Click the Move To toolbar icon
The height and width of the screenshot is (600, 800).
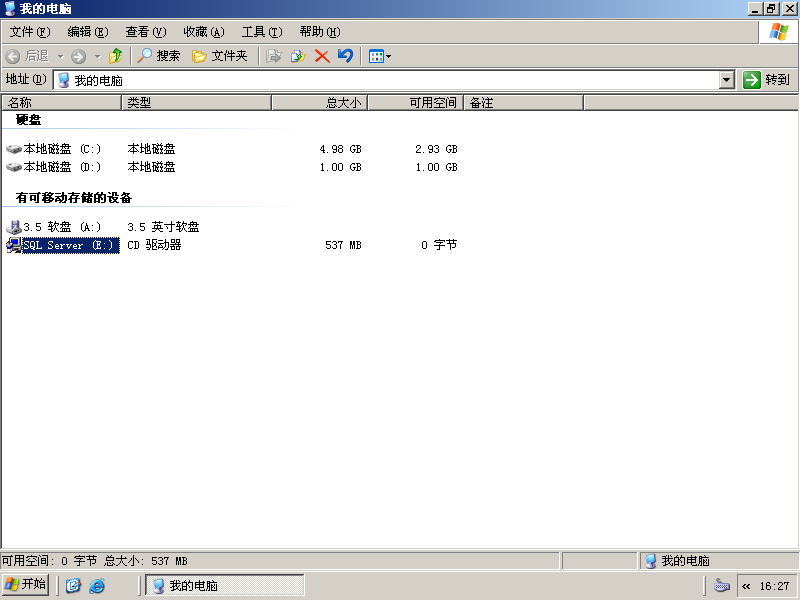point(274,56)
